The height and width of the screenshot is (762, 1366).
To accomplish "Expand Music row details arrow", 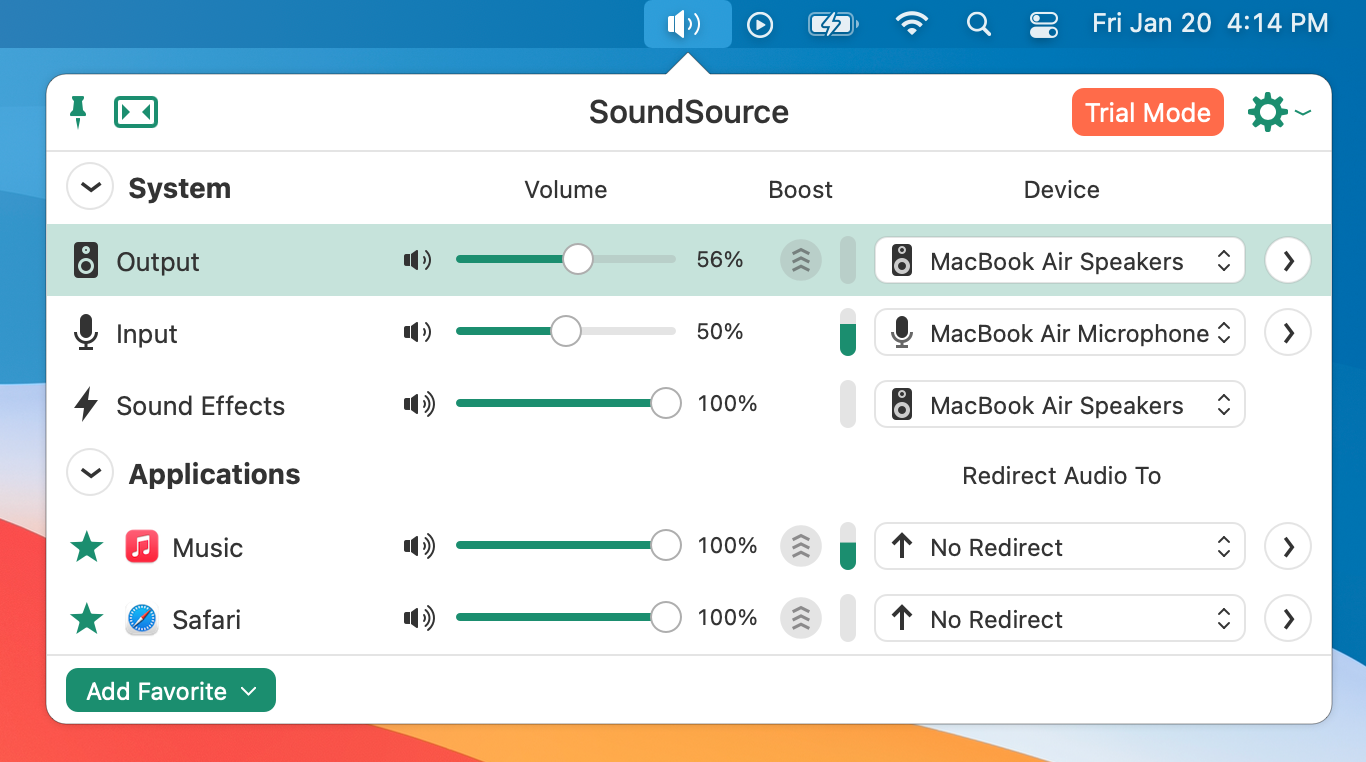I will (x=1288, y=547).
